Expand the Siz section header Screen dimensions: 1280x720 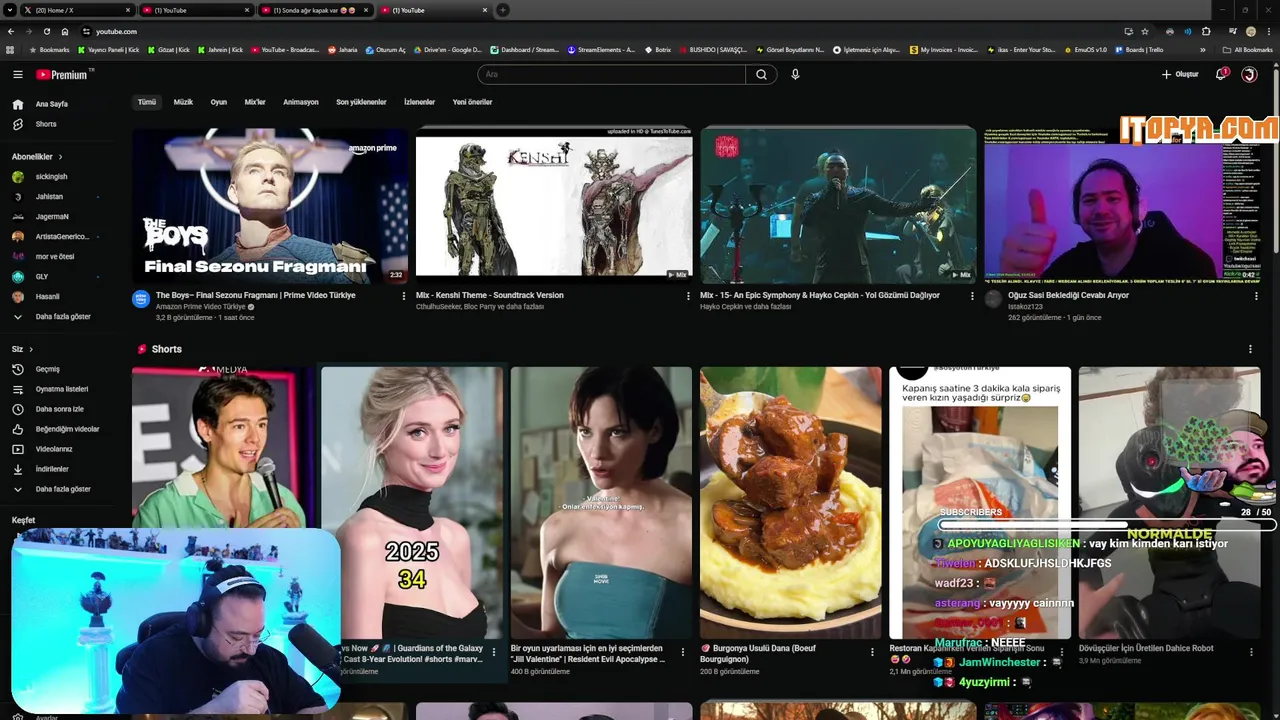click(22, 349)
